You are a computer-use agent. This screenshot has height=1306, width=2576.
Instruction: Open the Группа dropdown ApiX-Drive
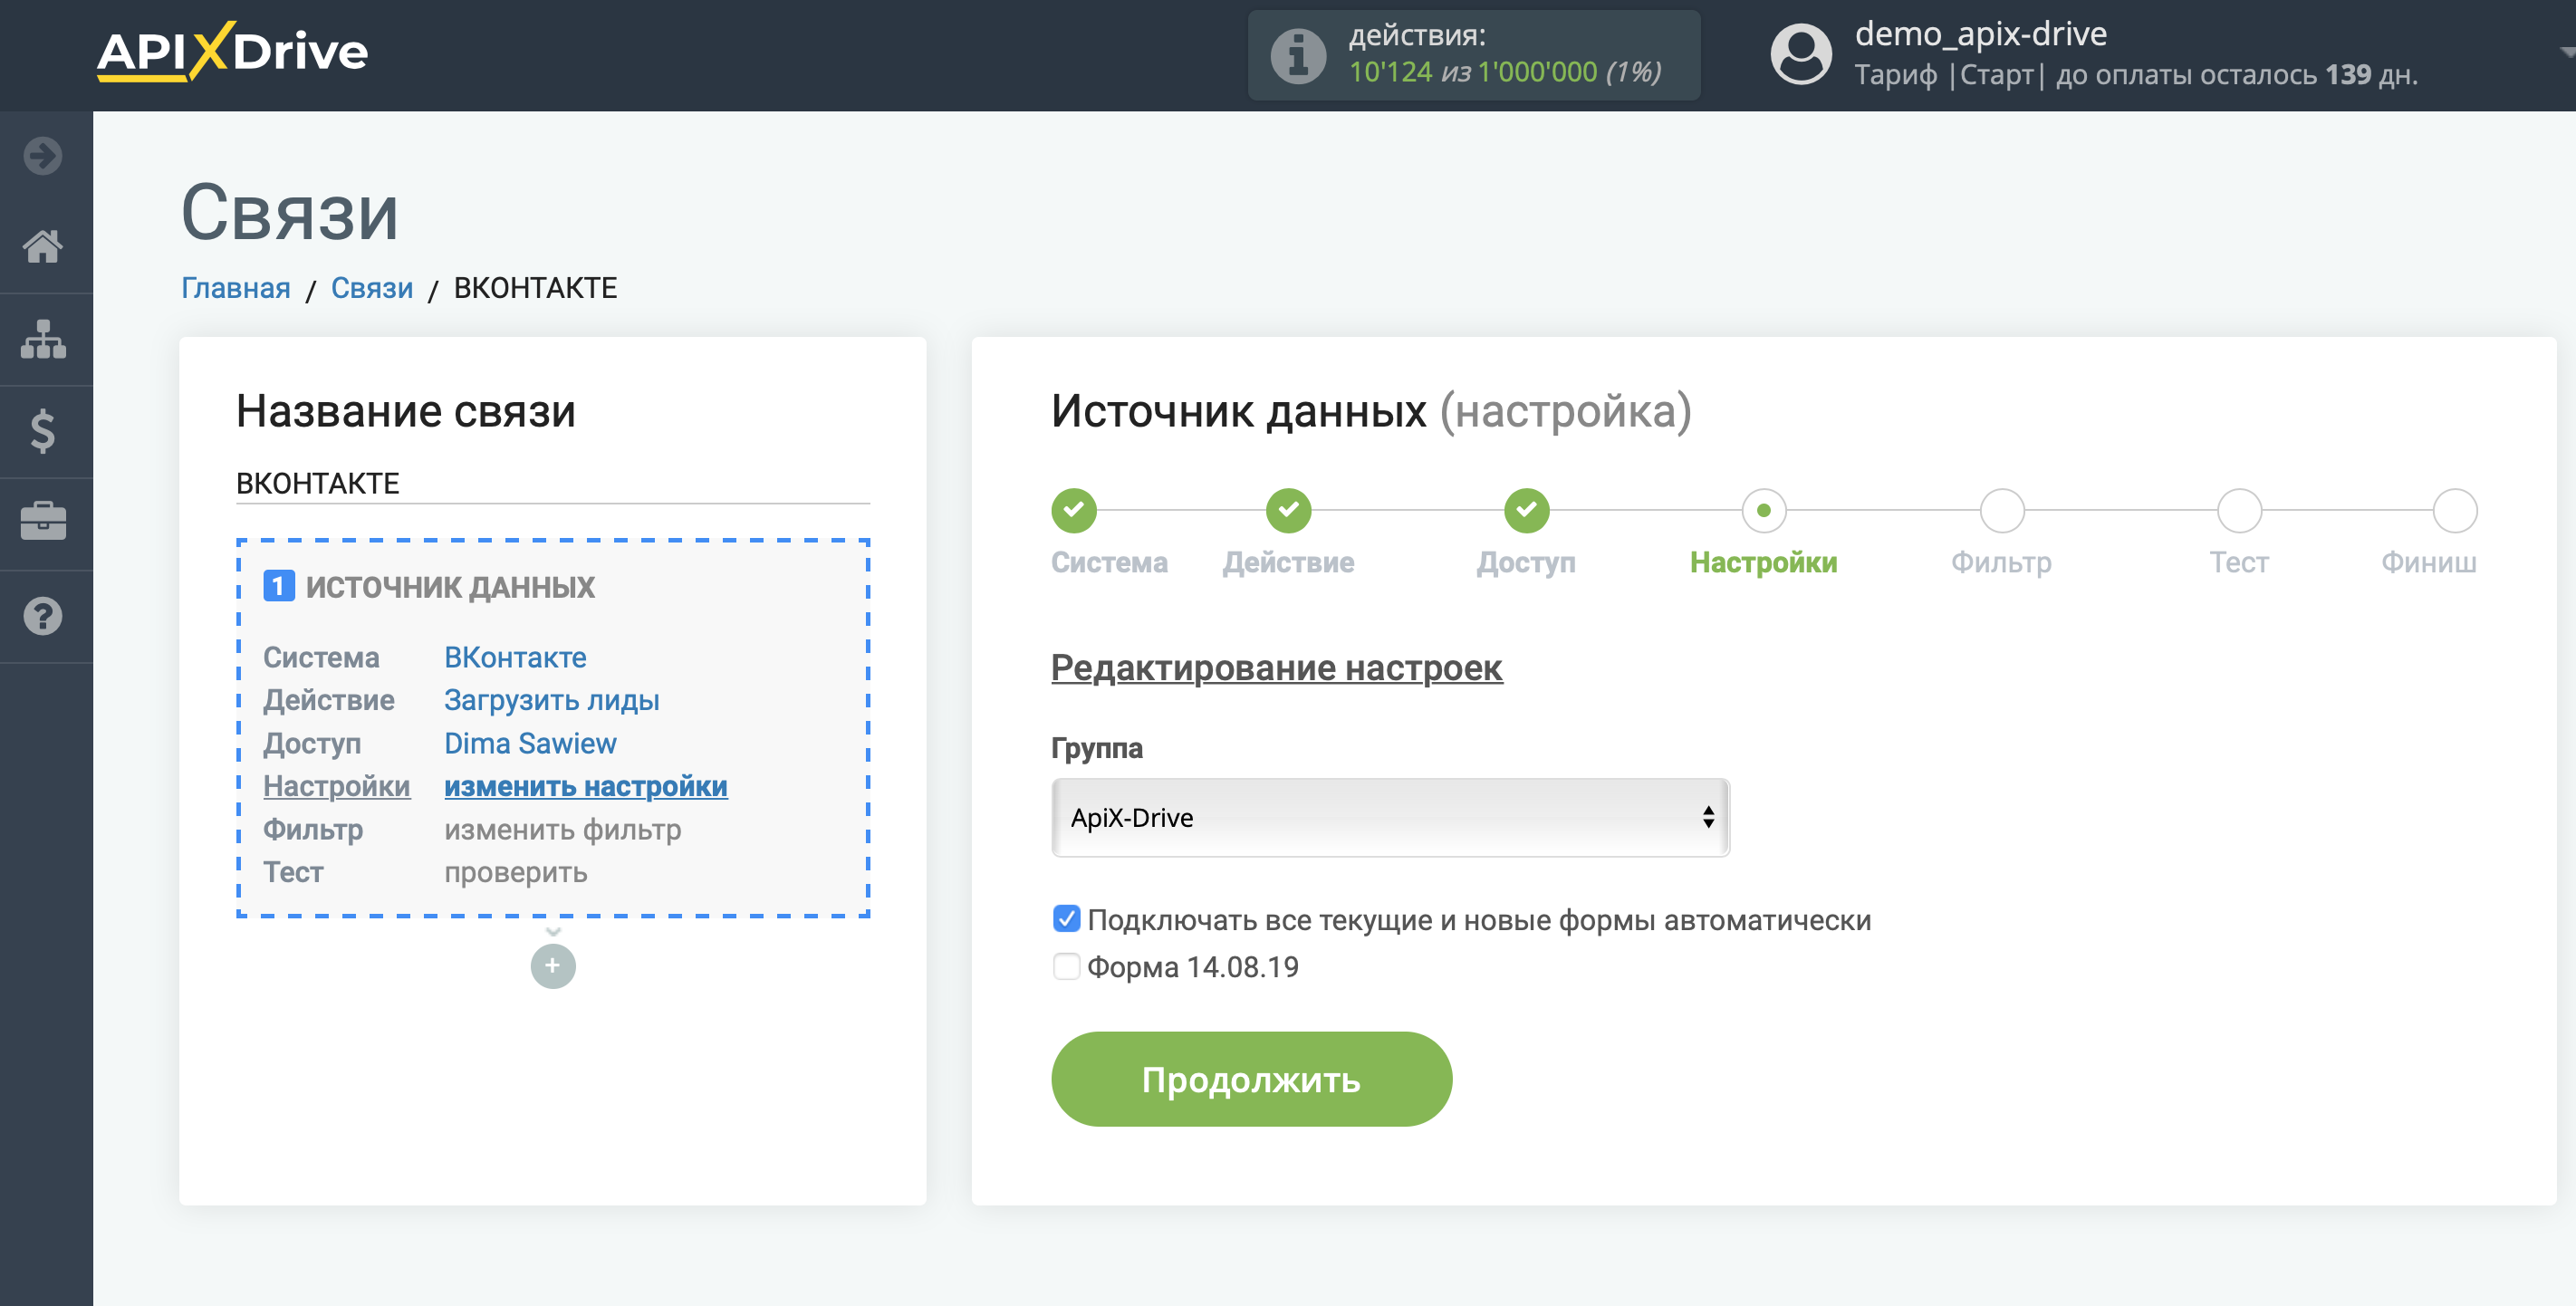coord(1390,818)
